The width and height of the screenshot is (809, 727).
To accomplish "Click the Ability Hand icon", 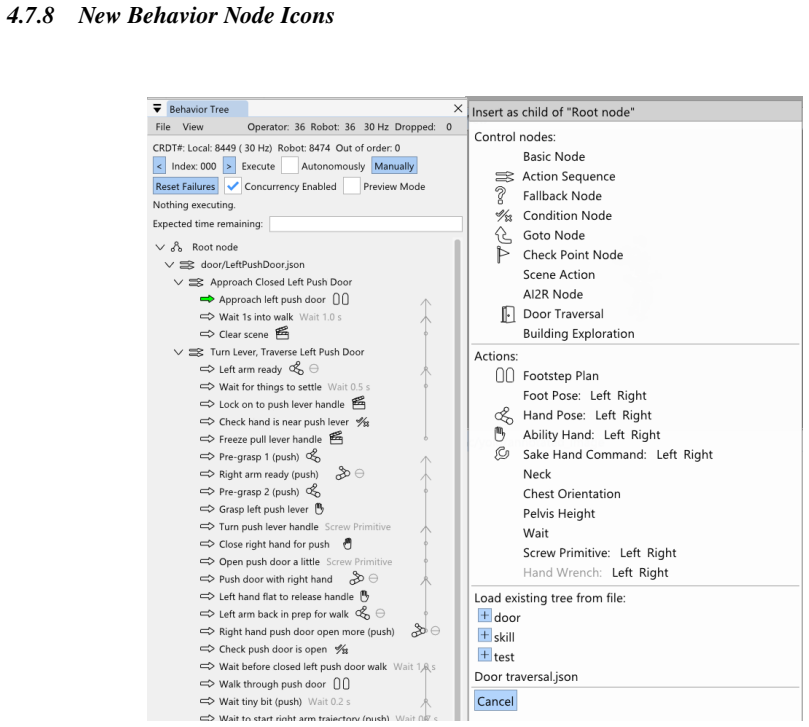I will click(499, 434).
